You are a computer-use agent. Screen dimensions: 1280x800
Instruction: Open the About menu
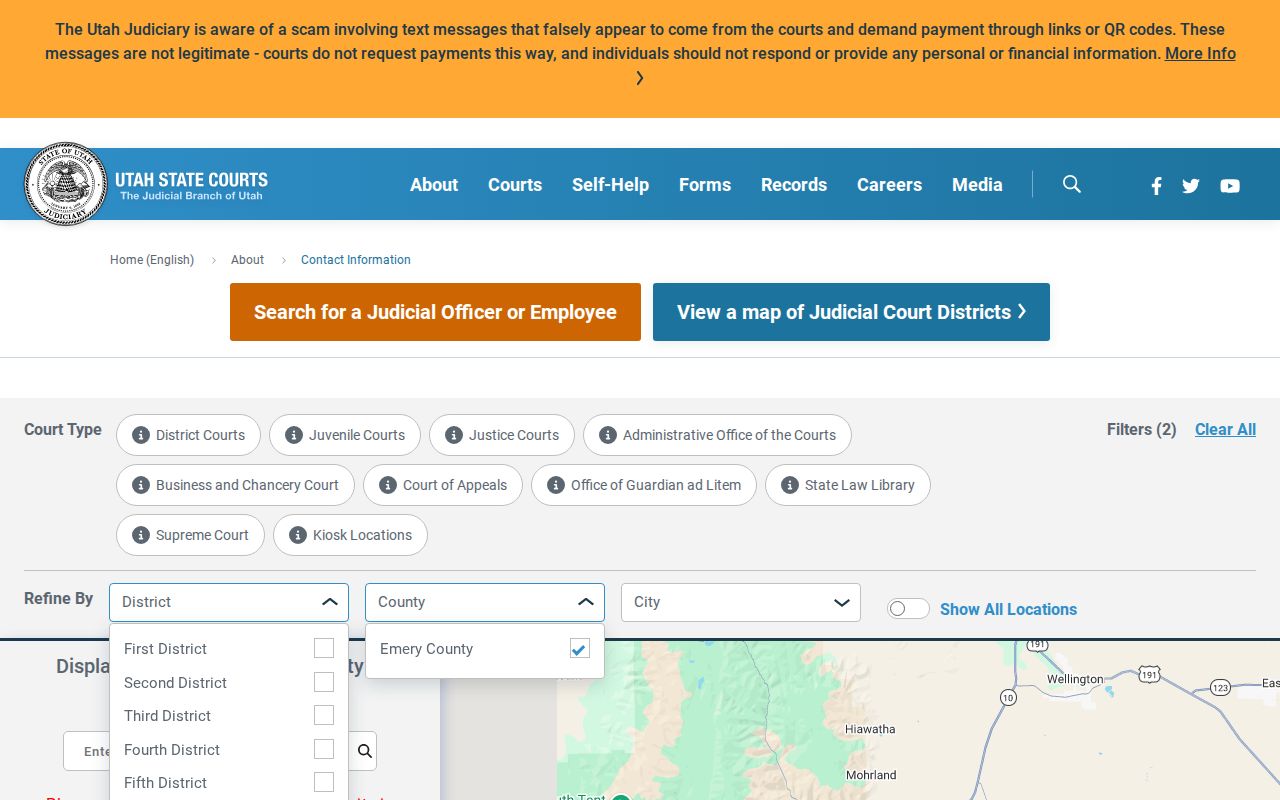[434, 185]
